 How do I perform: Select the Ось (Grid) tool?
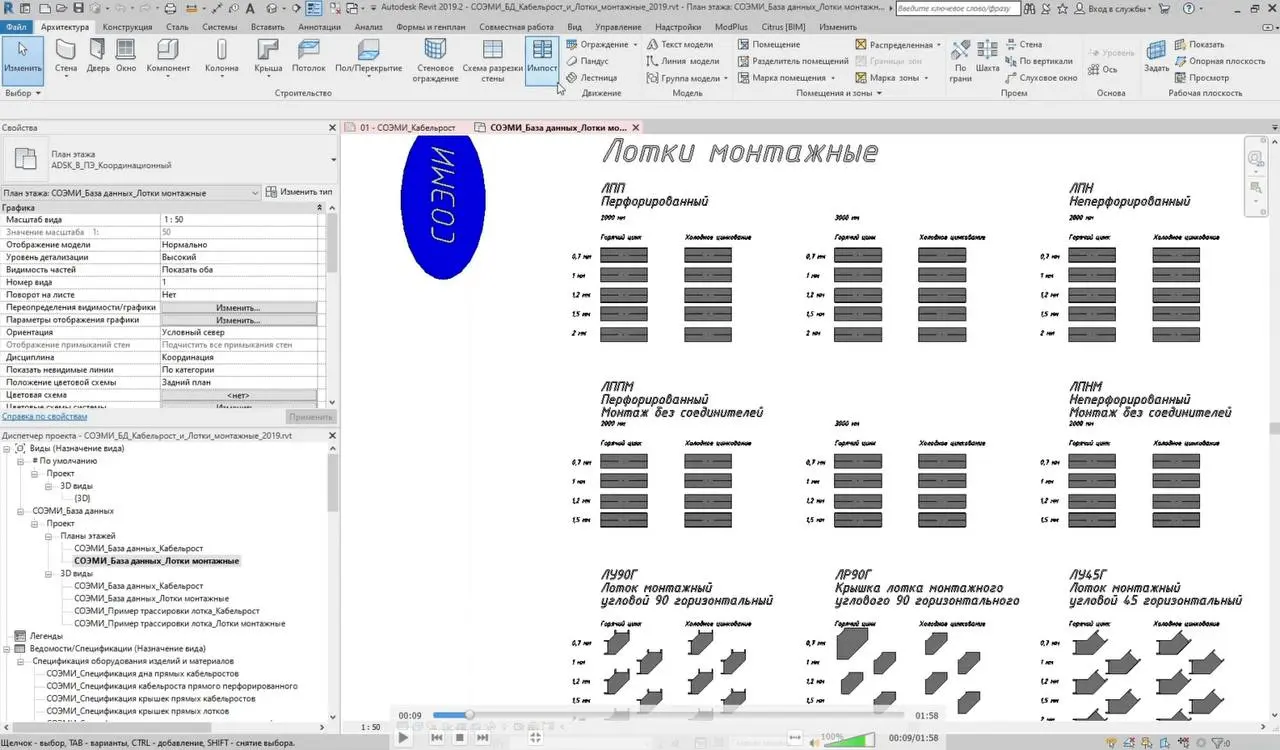click(1102, 69)
